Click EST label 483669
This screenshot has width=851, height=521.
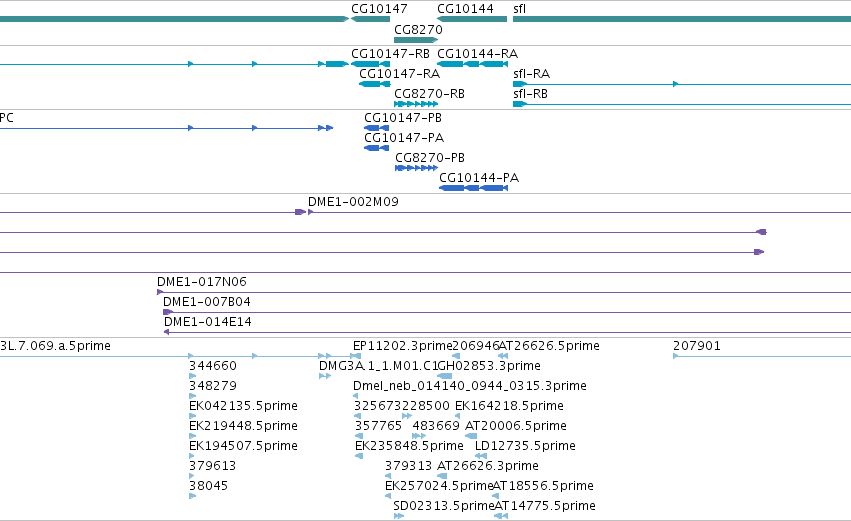(436, 426)
